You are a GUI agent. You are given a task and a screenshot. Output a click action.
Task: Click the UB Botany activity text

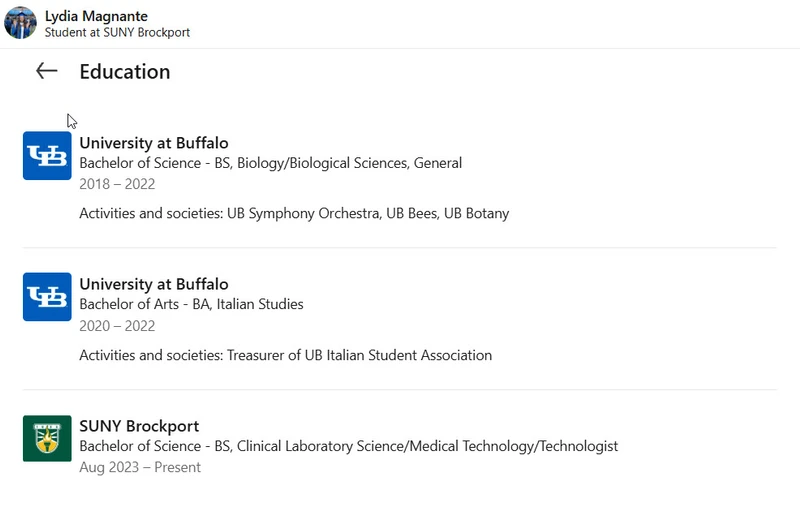click(477, 213)
